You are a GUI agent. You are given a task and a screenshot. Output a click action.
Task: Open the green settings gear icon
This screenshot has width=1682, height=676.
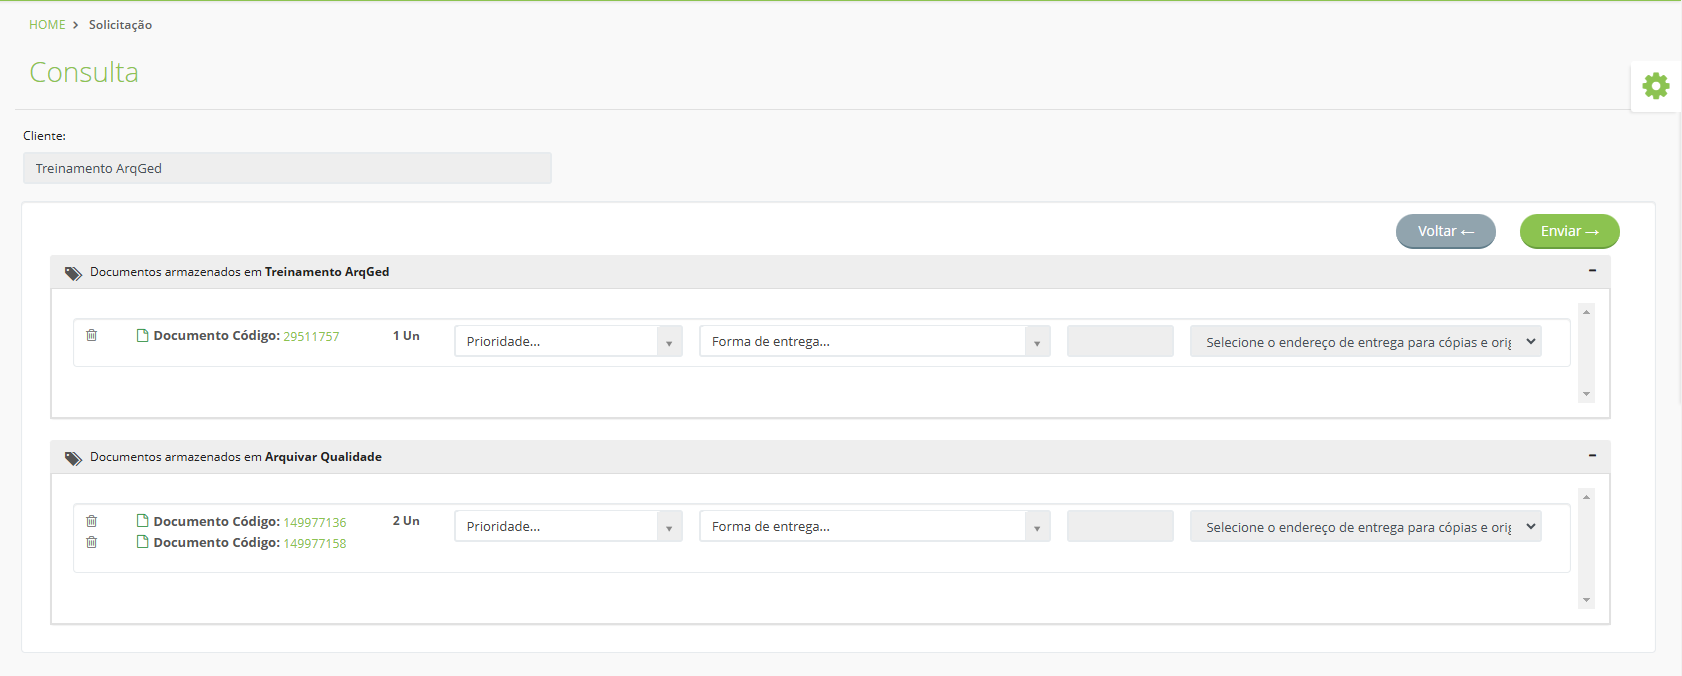coord(1656,86)
